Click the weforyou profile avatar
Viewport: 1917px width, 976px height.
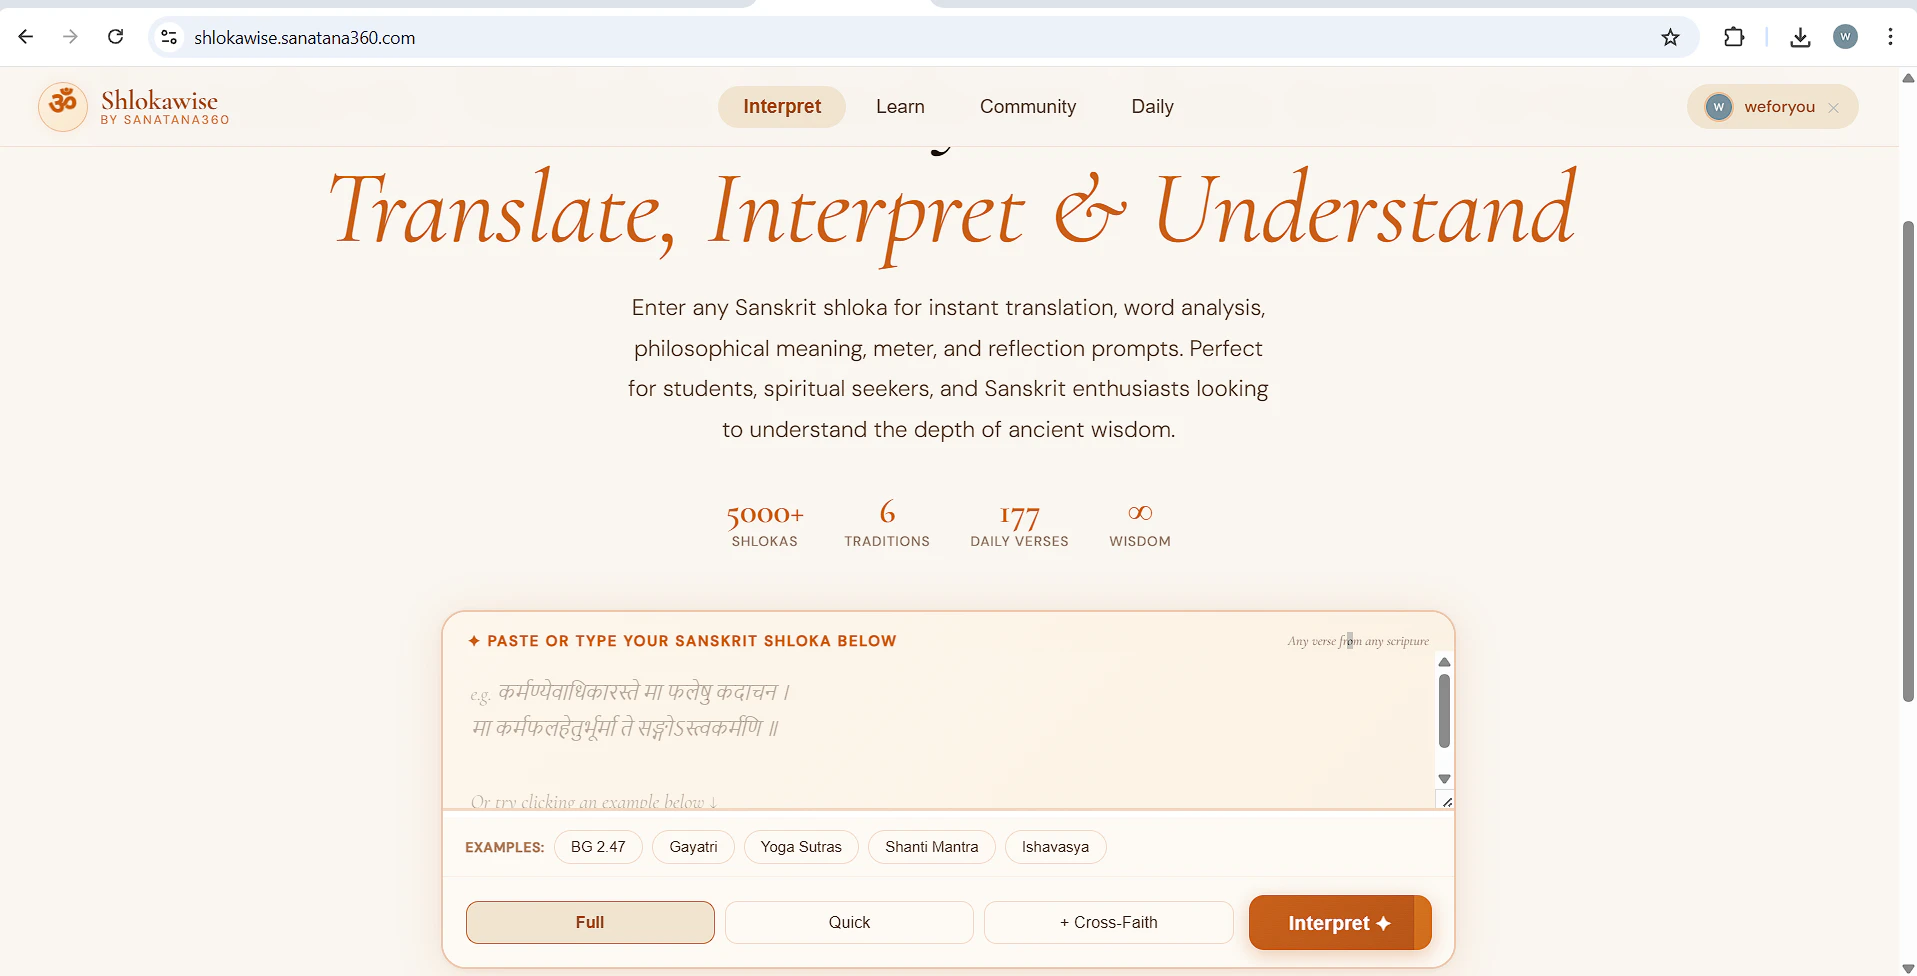(x=1845, y=37)
